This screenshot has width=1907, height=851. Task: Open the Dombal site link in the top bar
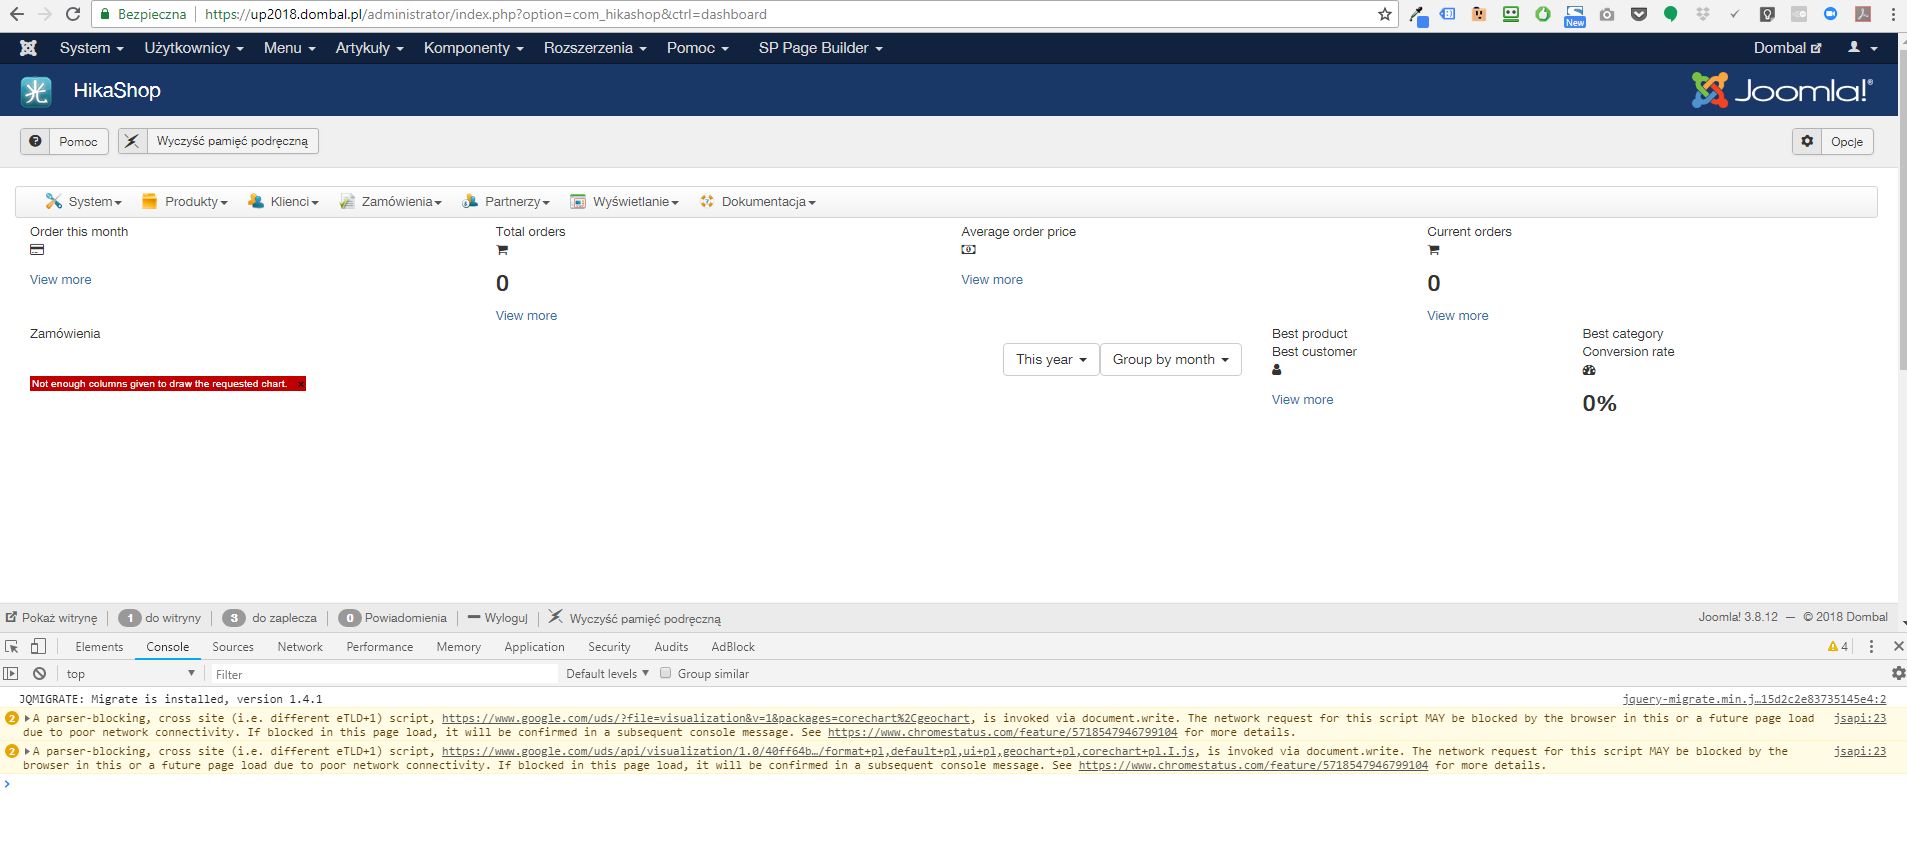click(1788, 48)
